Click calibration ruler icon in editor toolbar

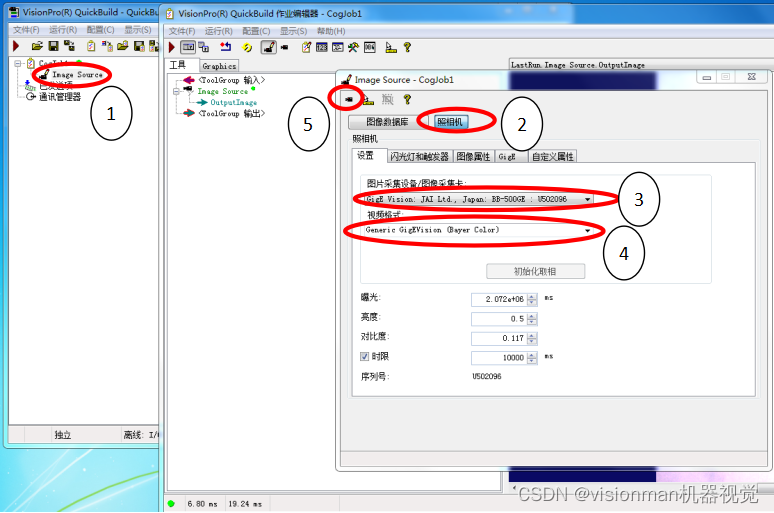click(x=391, y=47)
